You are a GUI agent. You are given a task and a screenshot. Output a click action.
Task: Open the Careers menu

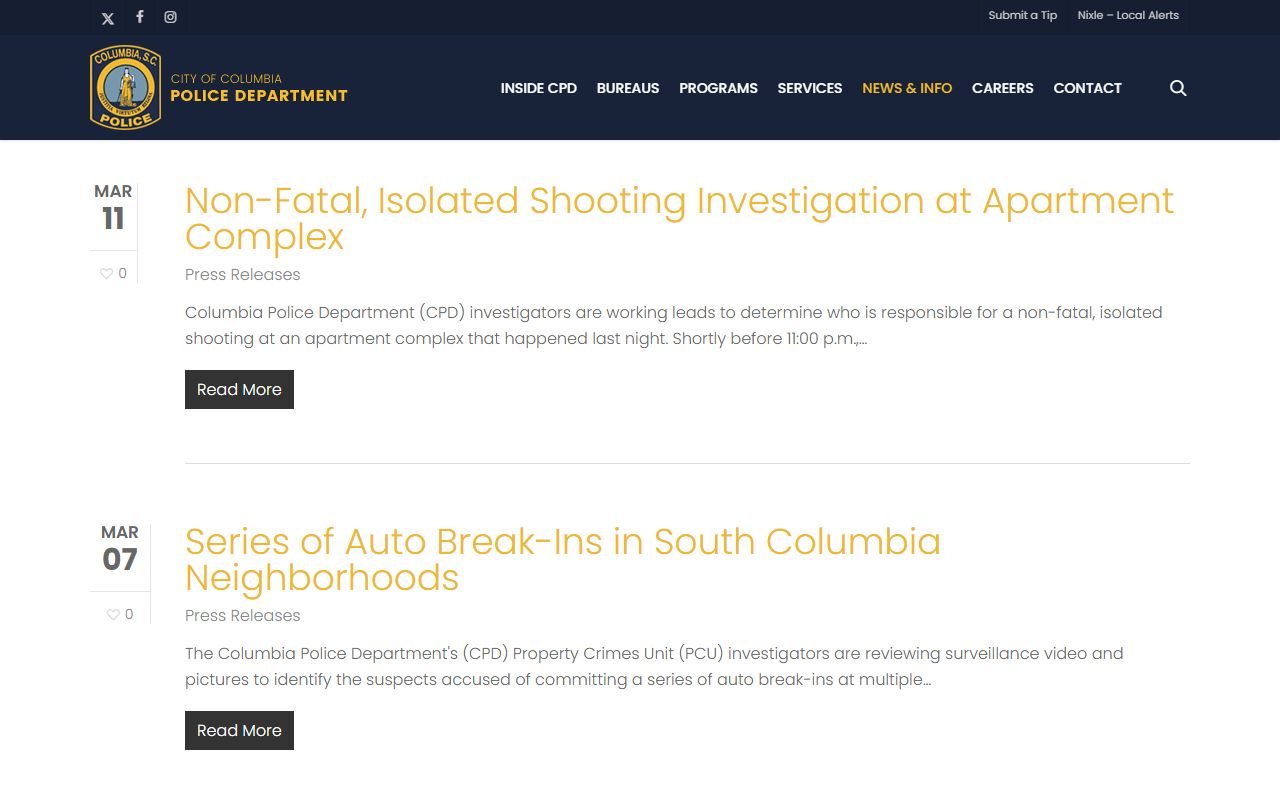[x=1003, y=88]
